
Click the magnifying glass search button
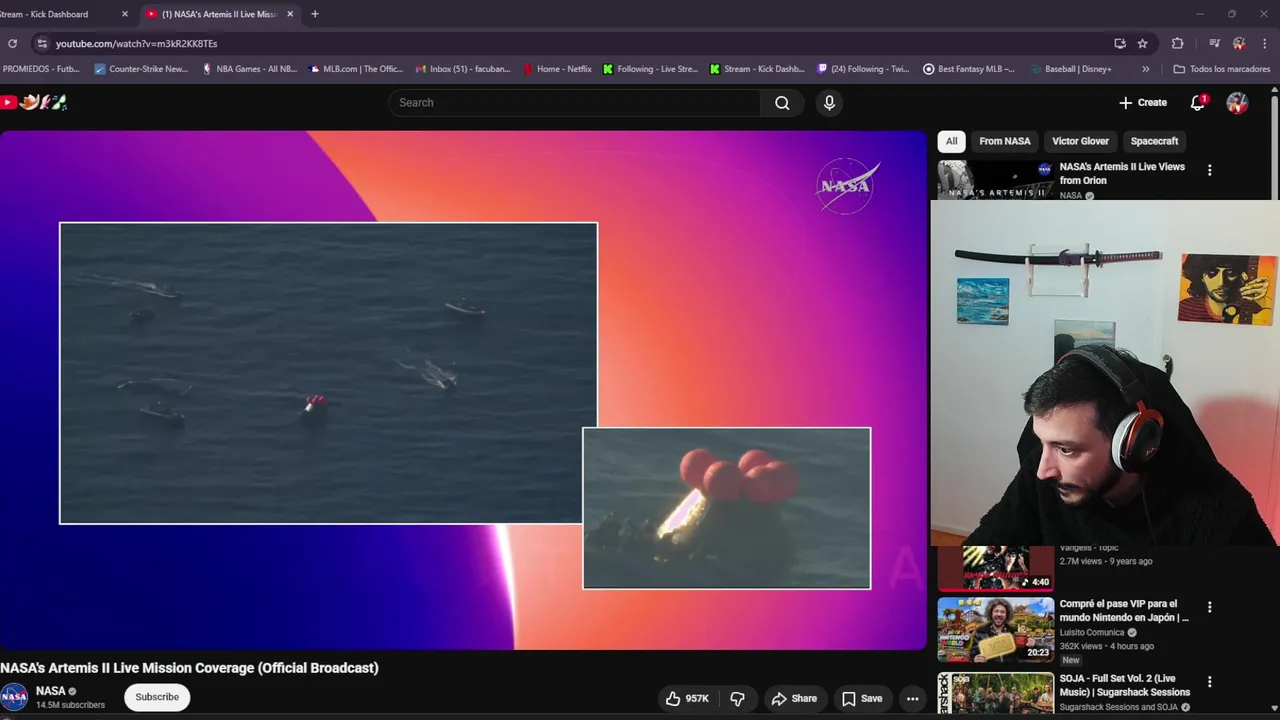[x=782, y=102]
